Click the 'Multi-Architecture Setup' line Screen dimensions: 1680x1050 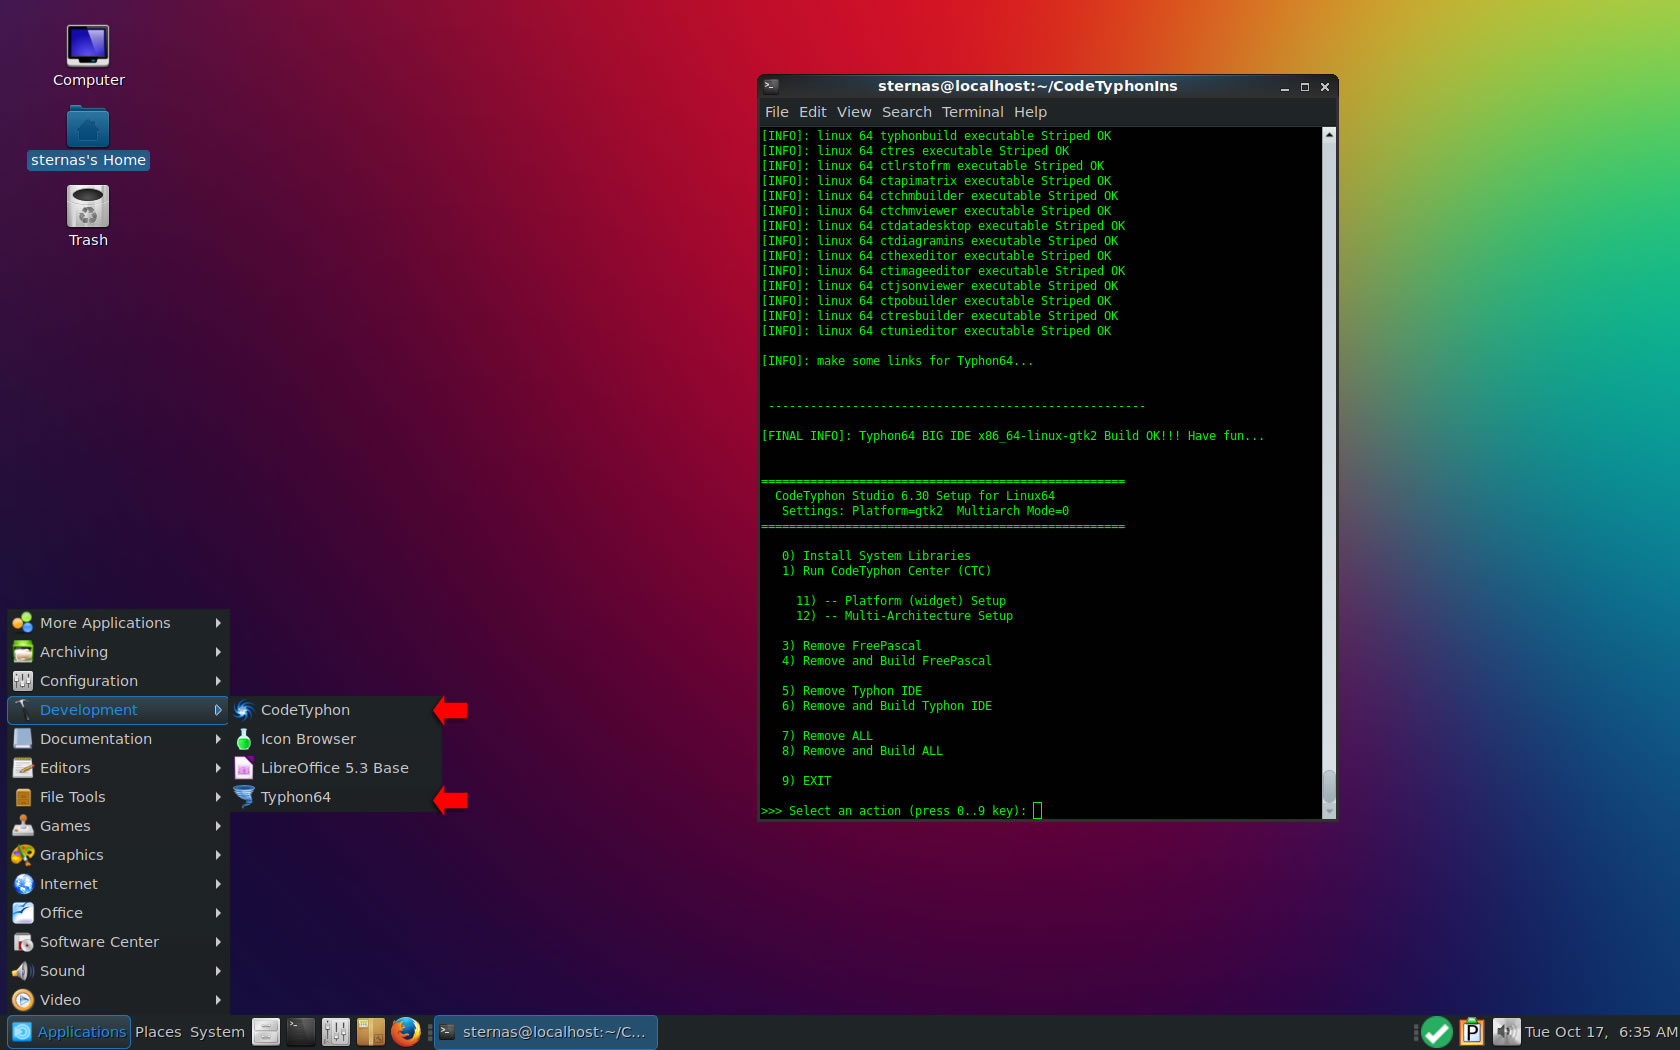click(904, 616)
